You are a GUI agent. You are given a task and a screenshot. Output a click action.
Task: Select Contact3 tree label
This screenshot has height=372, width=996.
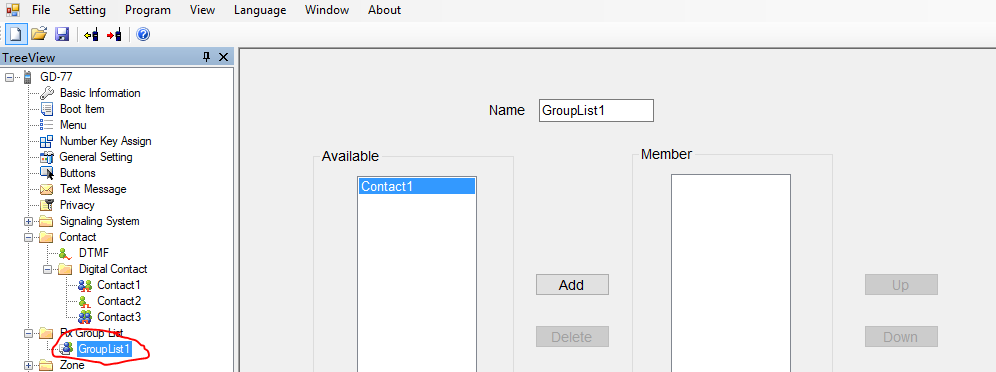pos(119,317)
